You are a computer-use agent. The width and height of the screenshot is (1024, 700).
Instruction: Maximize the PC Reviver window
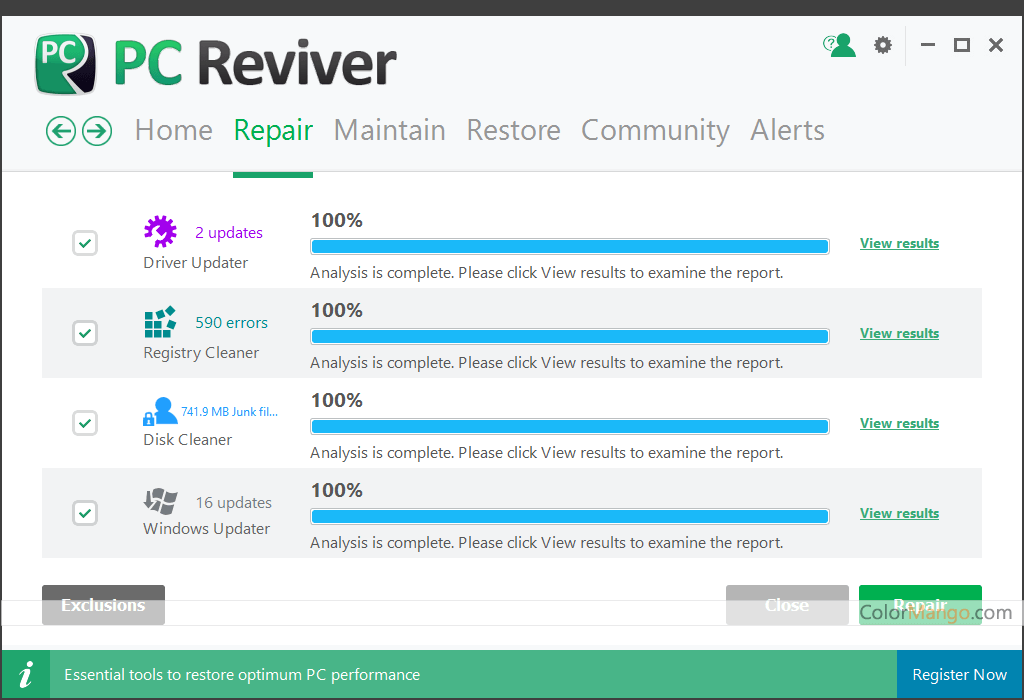tap(961, 45)
